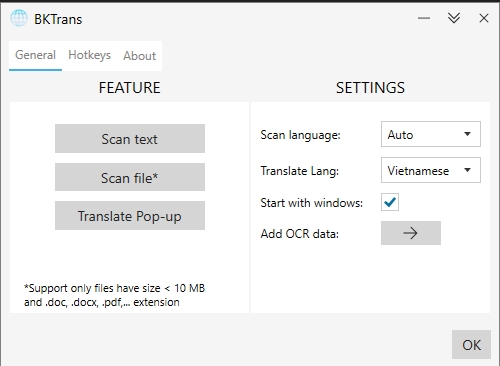Open the Translate Lang dropdown

[431, 170]
